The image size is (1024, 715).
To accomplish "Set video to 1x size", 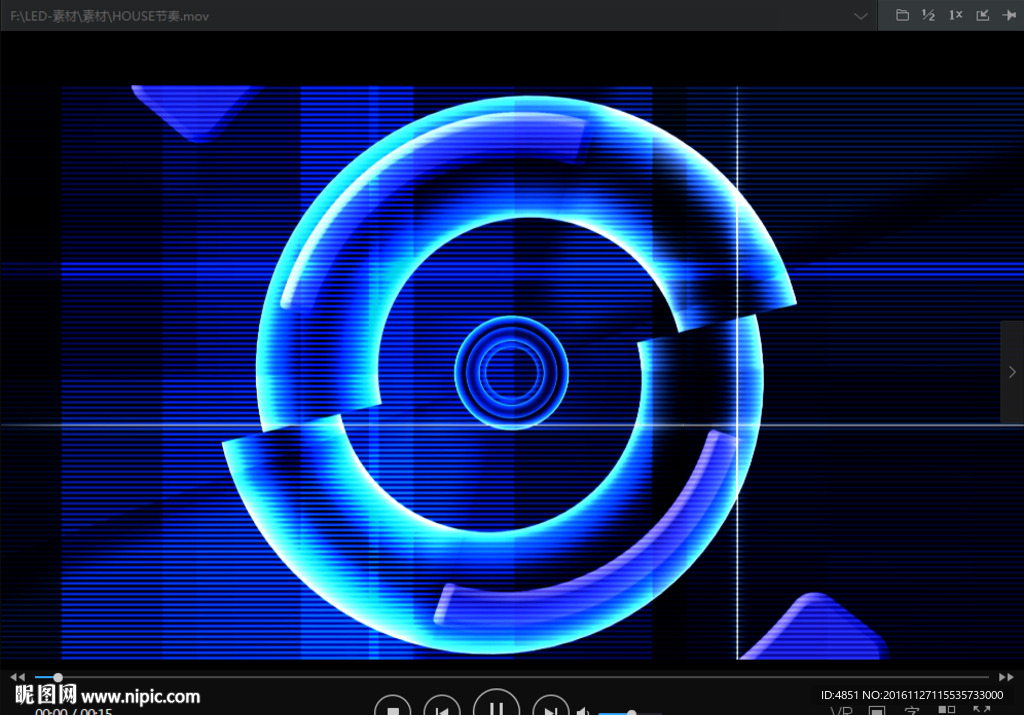I will coord(955,15).
